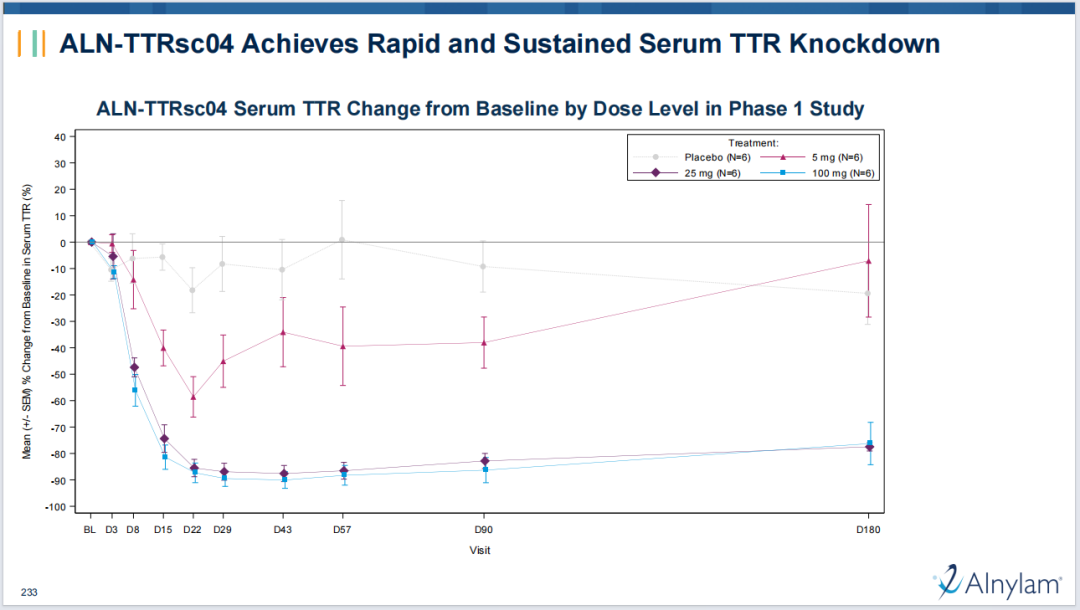Click the slide number 233
Screen dimensions: 1080x610
pyautogui.click(x=29, y=593)
